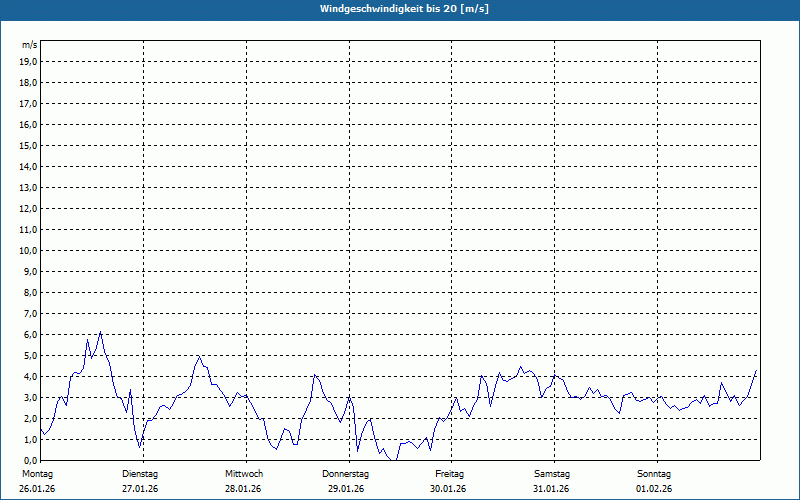
Task: Select the 27.01.26 date label
Action: [x=140, y=489]
